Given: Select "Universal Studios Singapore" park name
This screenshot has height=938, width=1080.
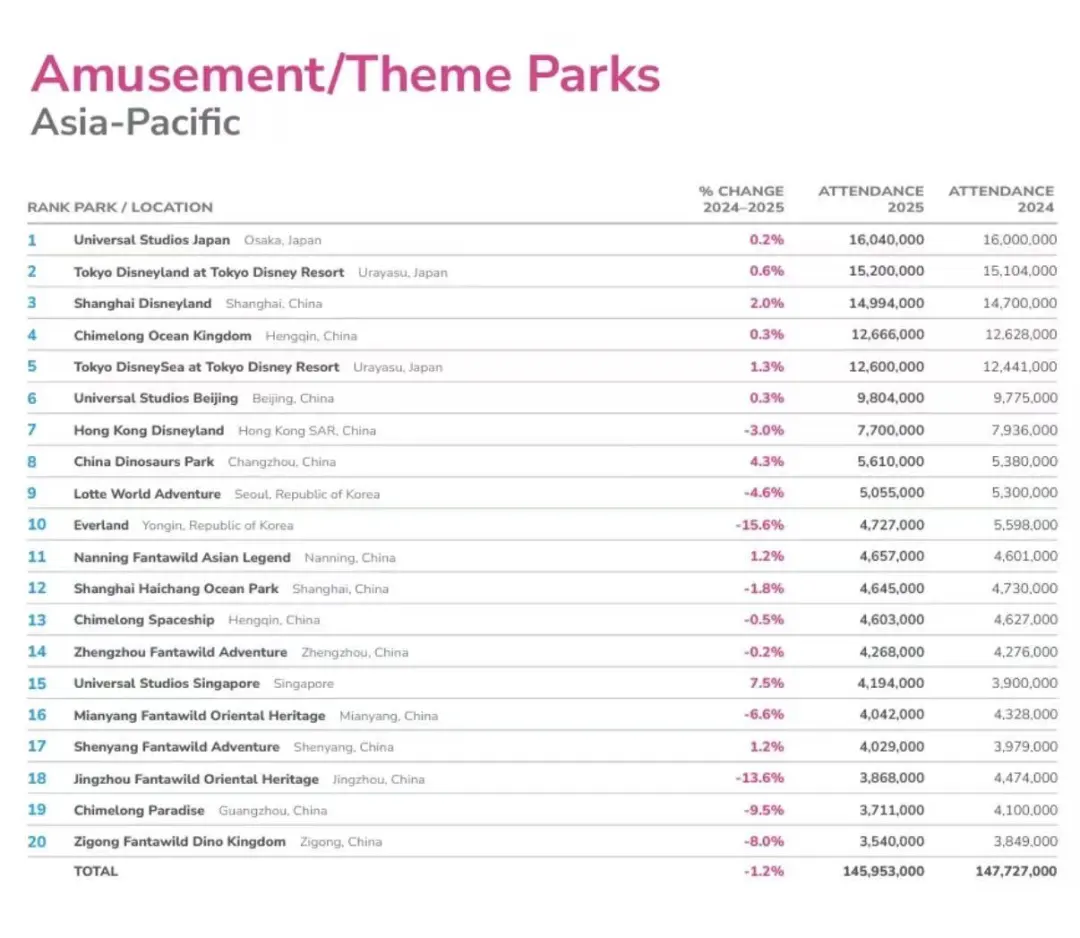Looking at the screenshot, I should click(x=167, y=683).
